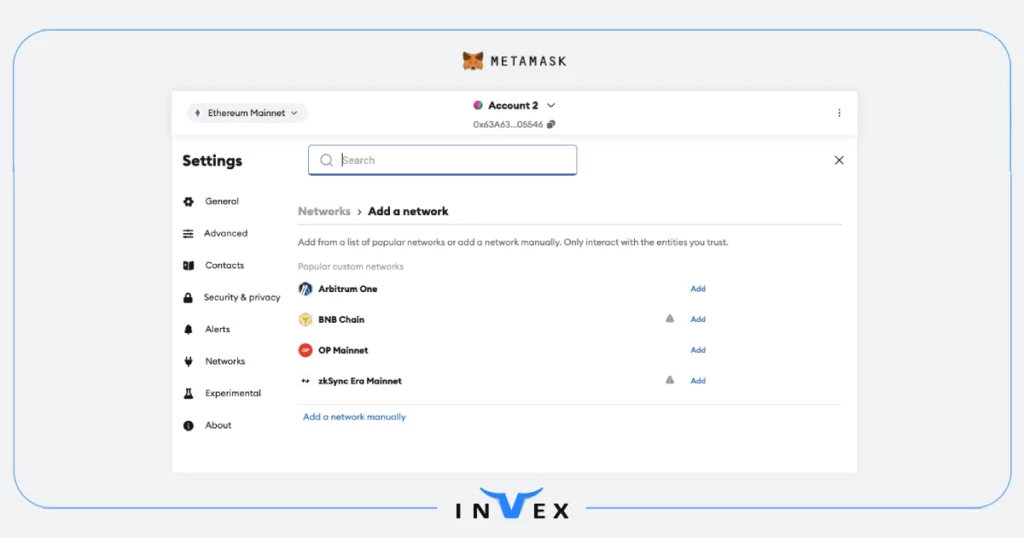The width and height of the screenshot is (1024, 538).
Task: Open Advanced settings
Action: click(225, 233)
